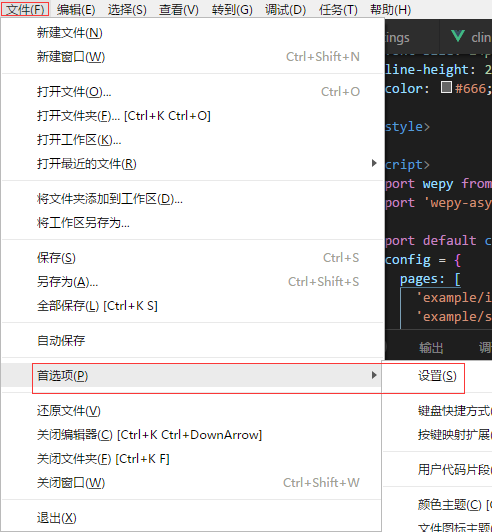Switch to the 输出 panel tab

tap(431, 348)
